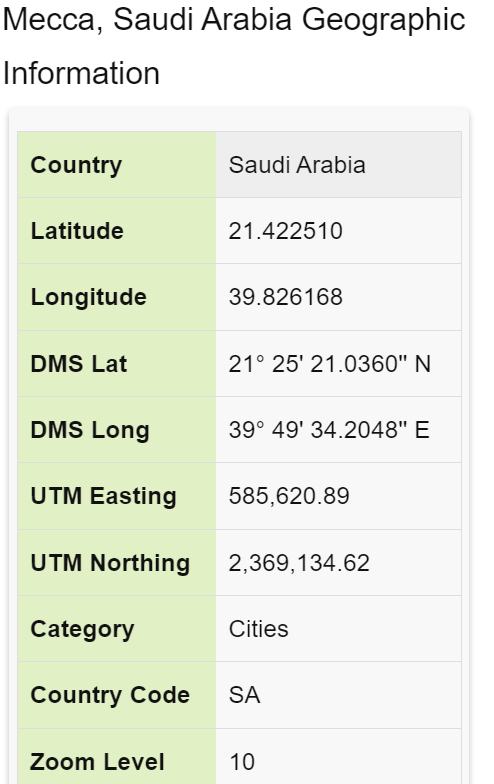The height and width of the screenshot is (784, 494).
Task: Select the Latitude label cell
Action: [117, 230]
